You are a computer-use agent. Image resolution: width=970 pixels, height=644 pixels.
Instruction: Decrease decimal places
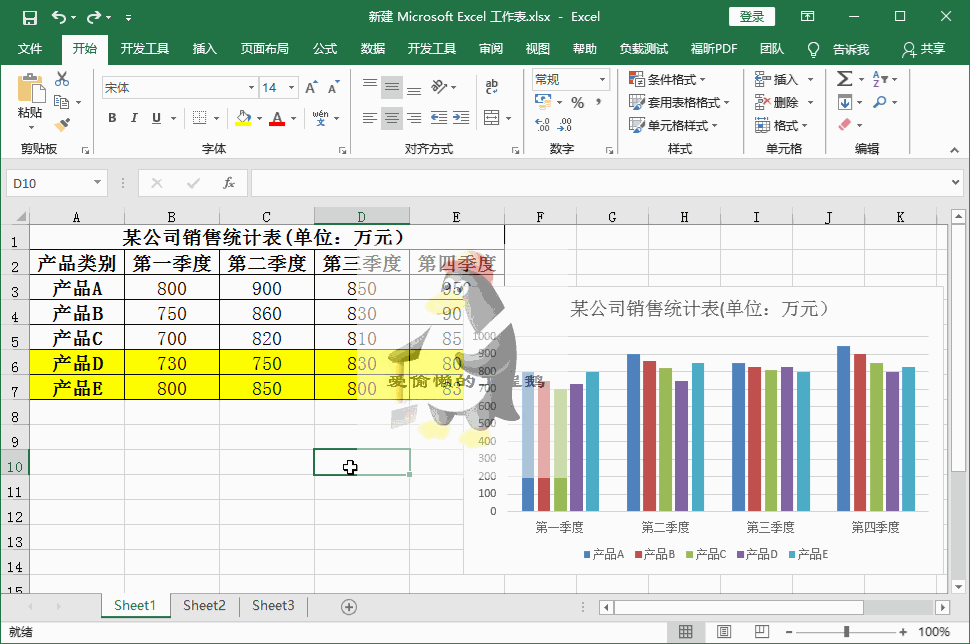click(565, 125)
